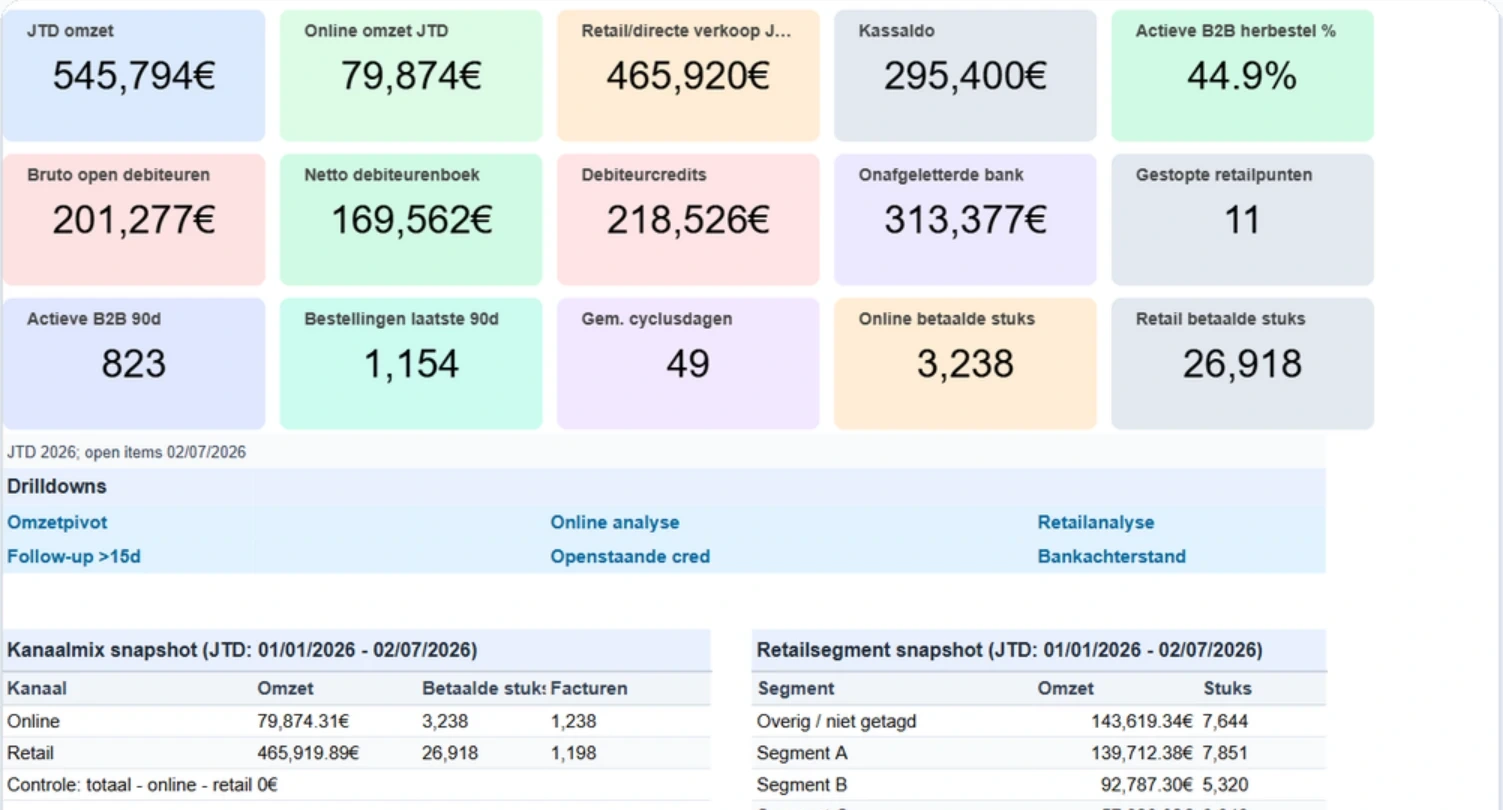
Task: Click the Betaalde stuks column header
Action: 484,688
